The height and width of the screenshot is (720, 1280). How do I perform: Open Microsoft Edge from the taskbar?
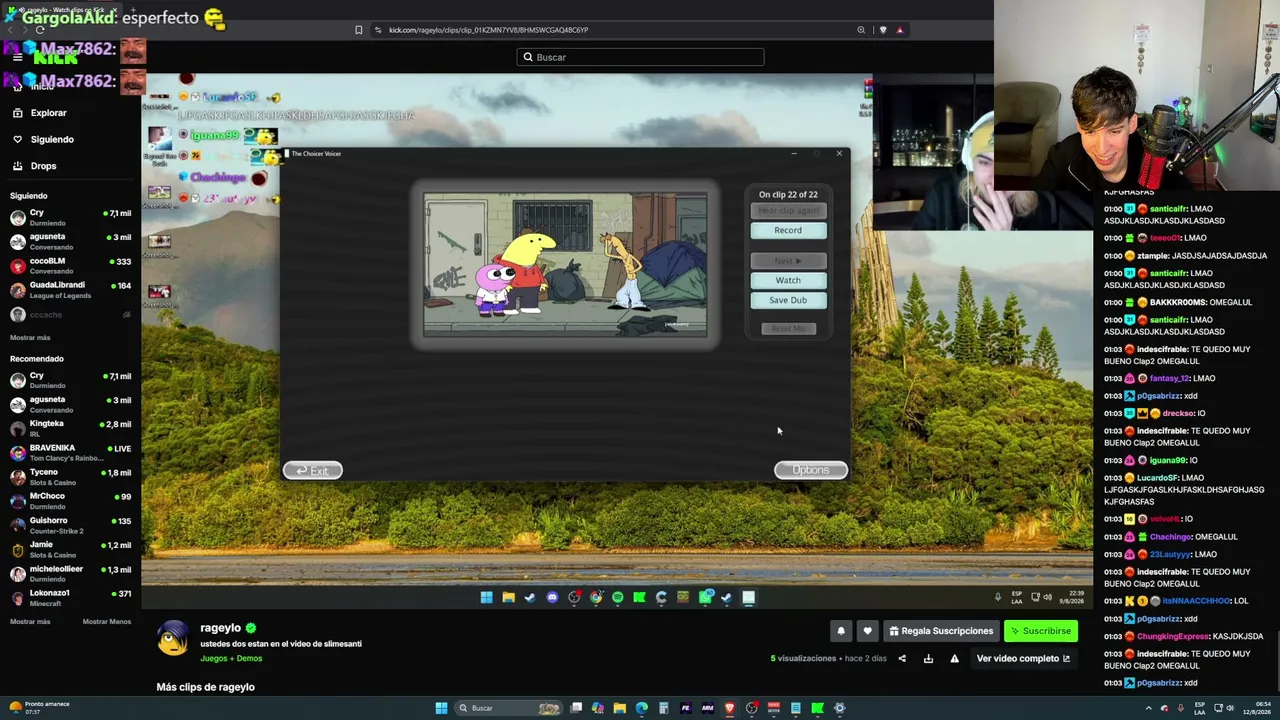tap(642, 708)
